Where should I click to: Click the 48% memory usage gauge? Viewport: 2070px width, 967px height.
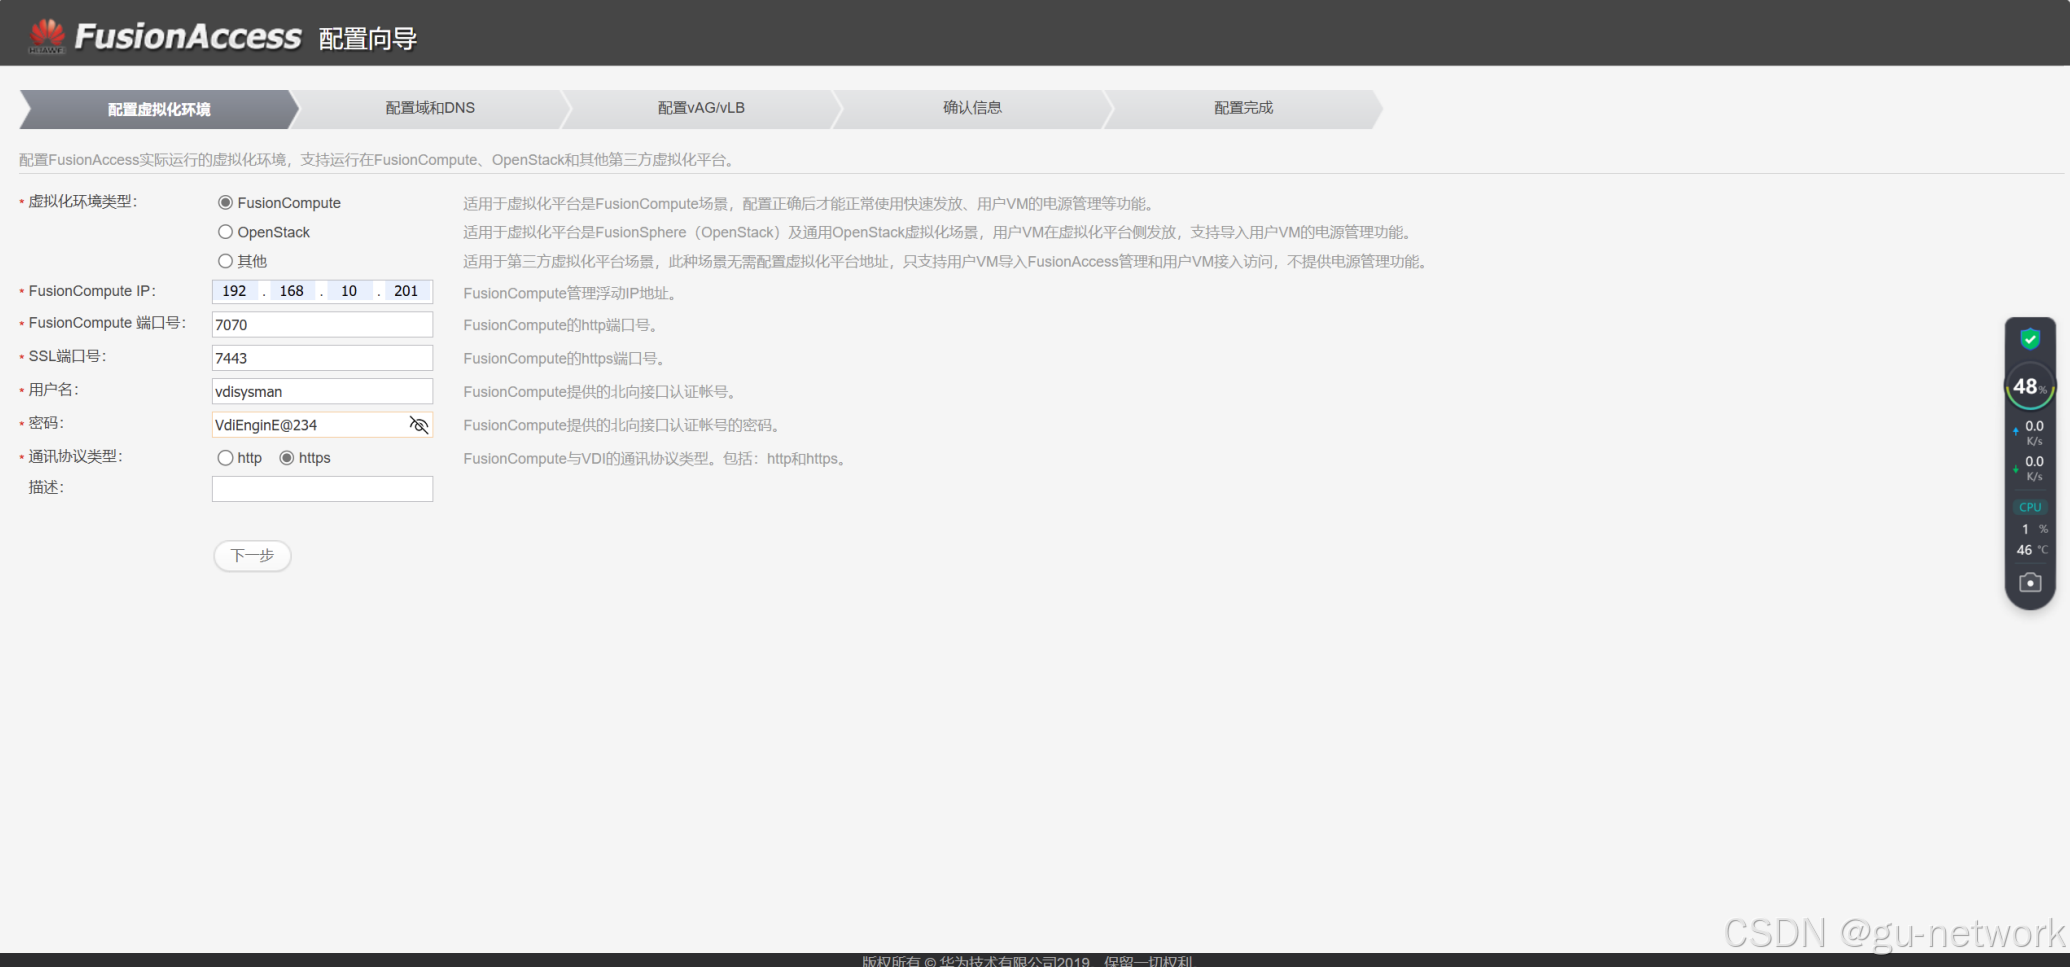point(2030,387)
